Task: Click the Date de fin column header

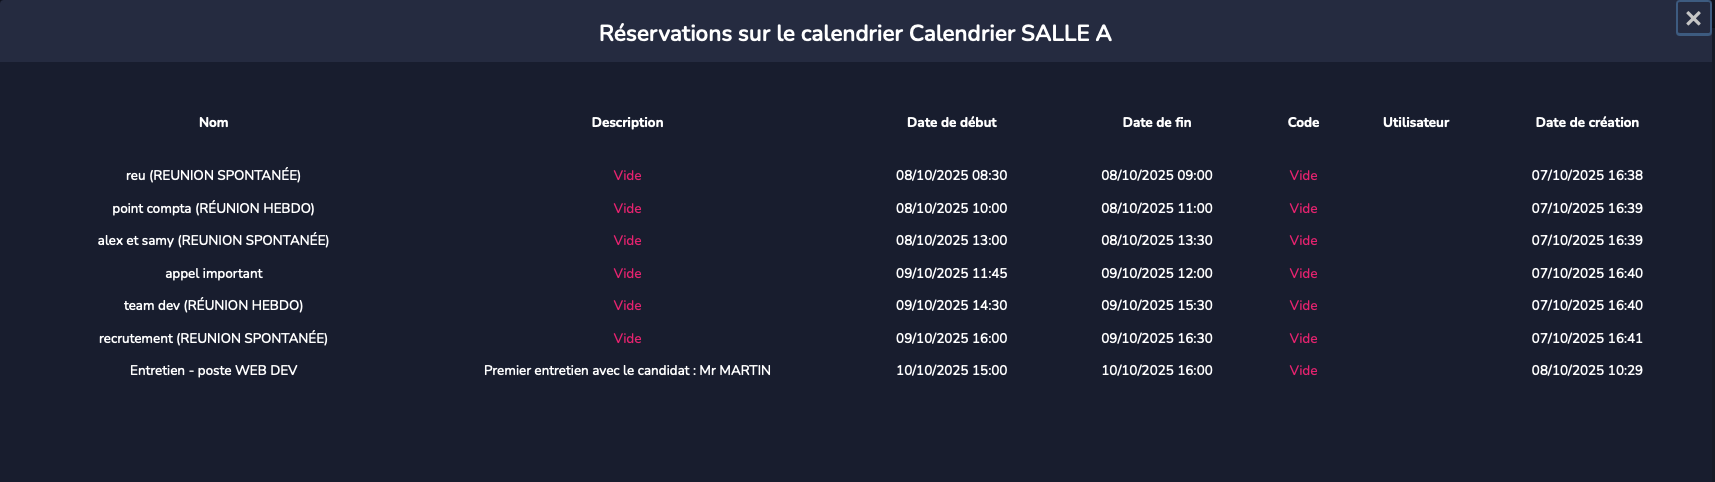Action: [x=1156, y=122]
